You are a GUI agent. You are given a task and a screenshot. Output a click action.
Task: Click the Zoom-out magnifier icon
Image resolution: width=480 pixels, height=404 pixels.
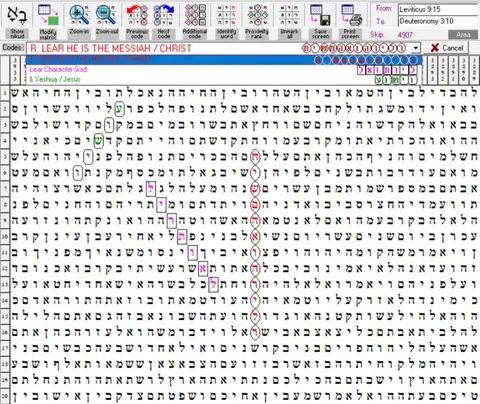click(x=106, y=14)
